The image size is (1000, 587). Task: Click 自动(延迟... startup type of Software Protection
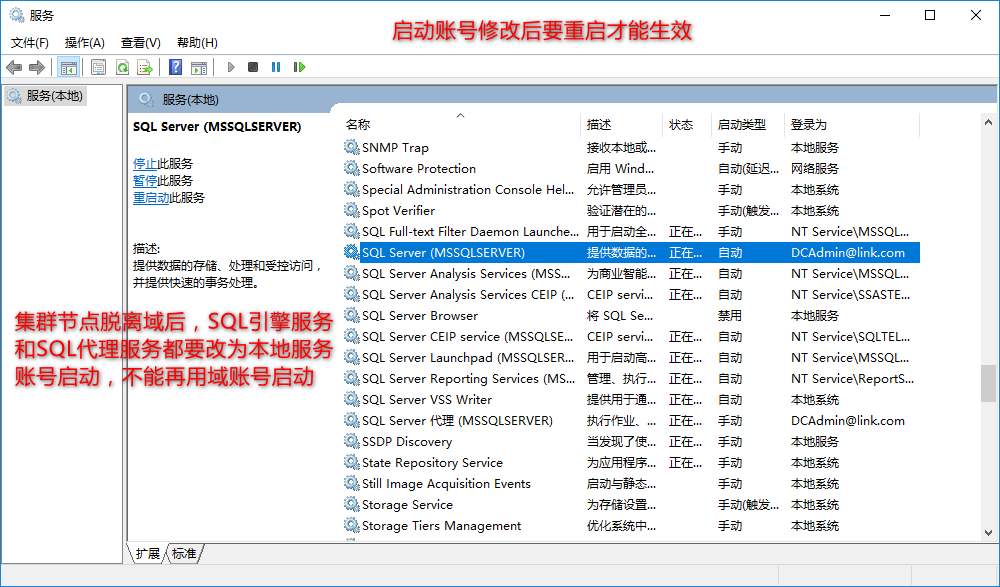[x=748, y=168]
